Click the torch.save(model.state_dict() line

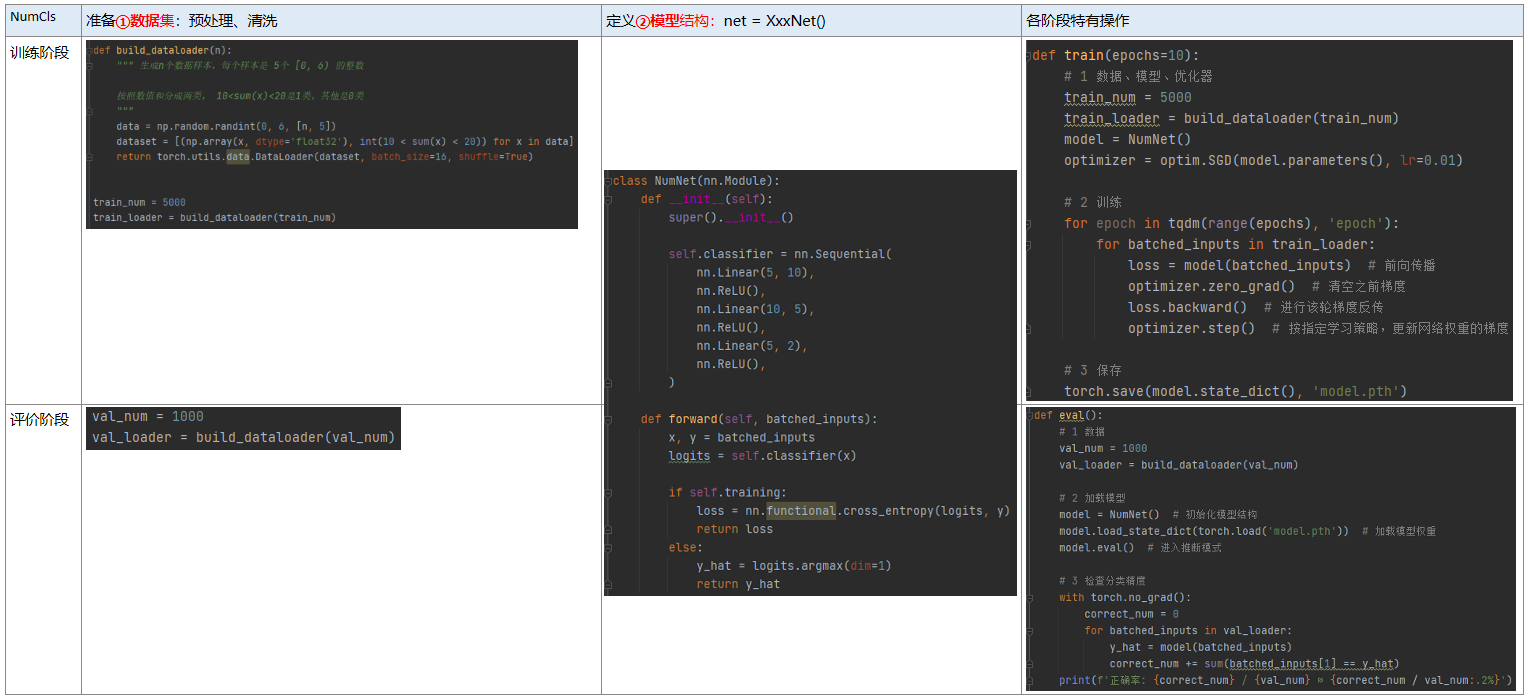[1236, 391]
